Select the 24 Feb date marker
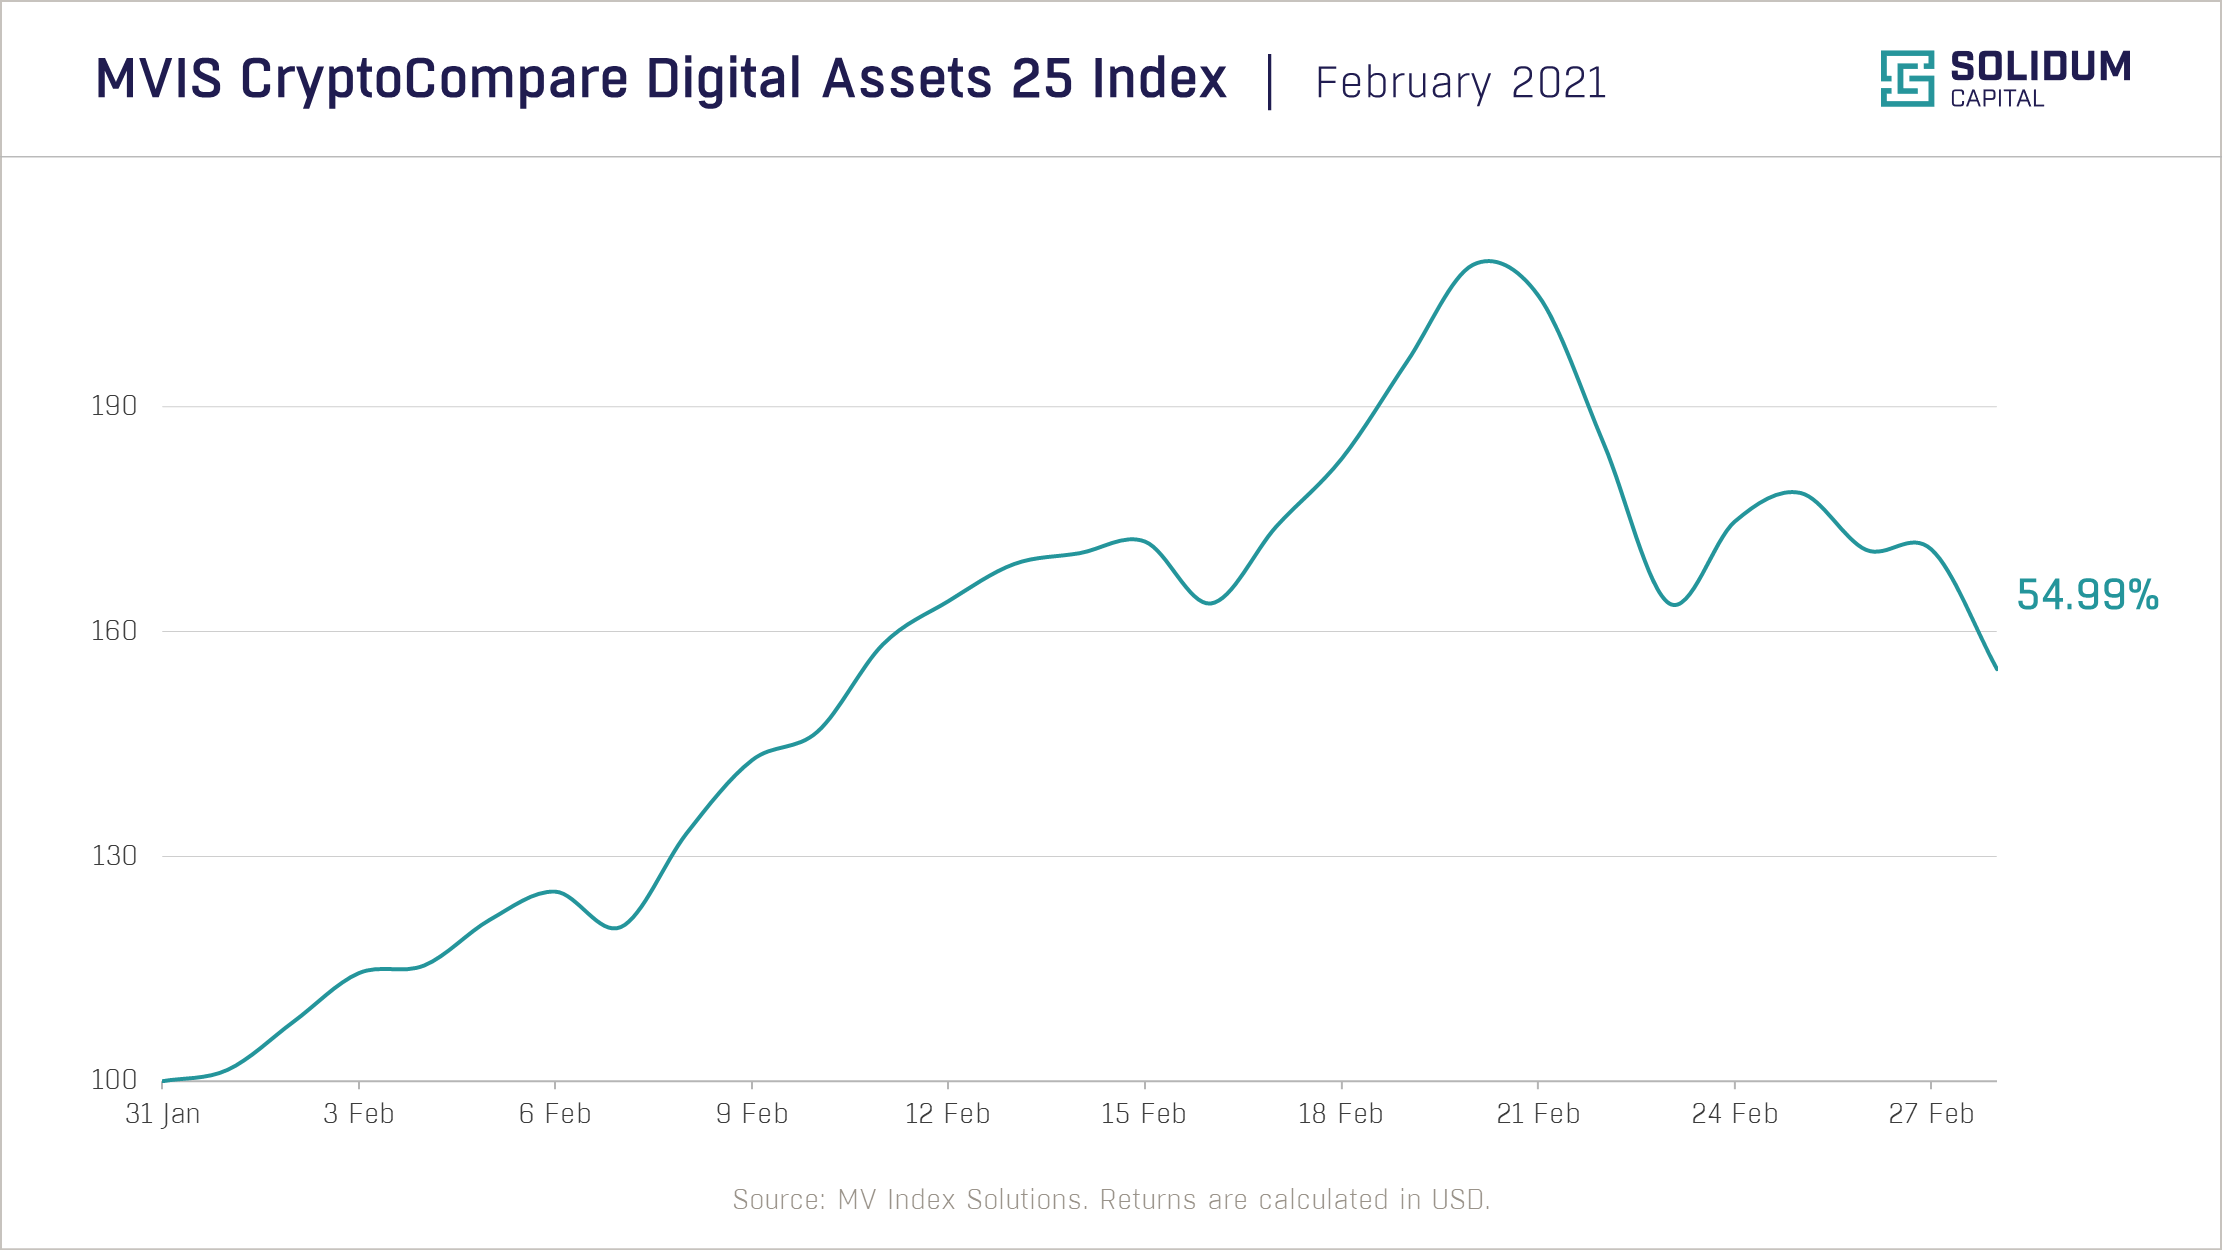The width and height of the screenshot is (2222, 1250). point(1735,1114)
